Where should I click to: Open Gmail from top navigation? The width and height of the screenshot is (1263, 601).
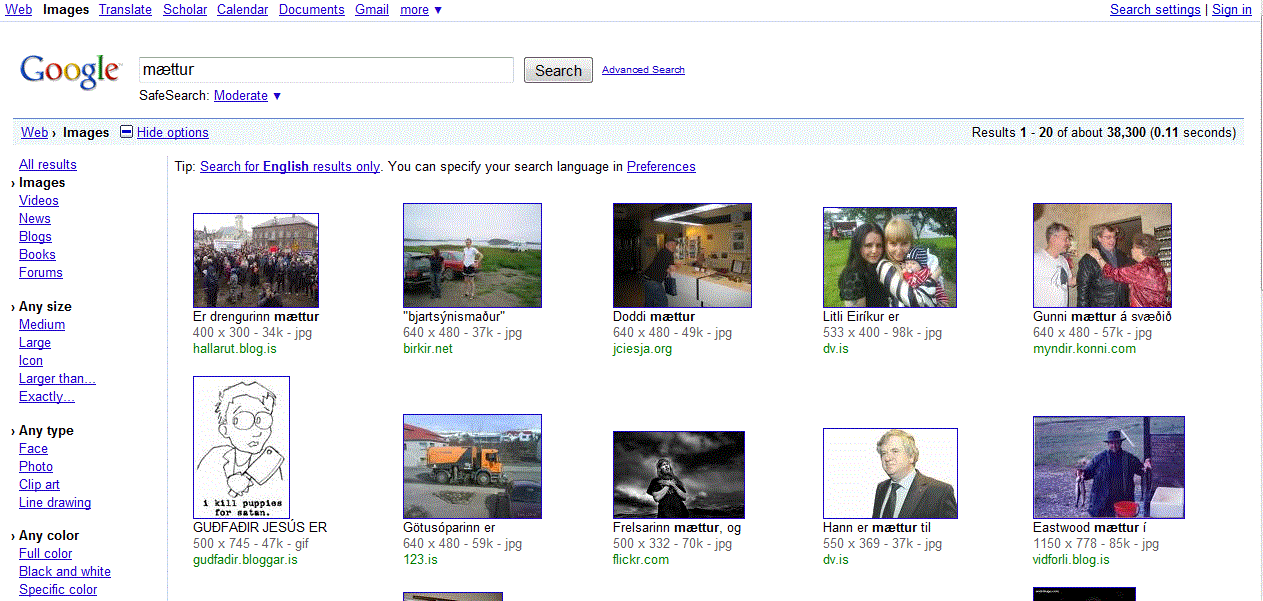pyautogui.click(x=372, y=10)
